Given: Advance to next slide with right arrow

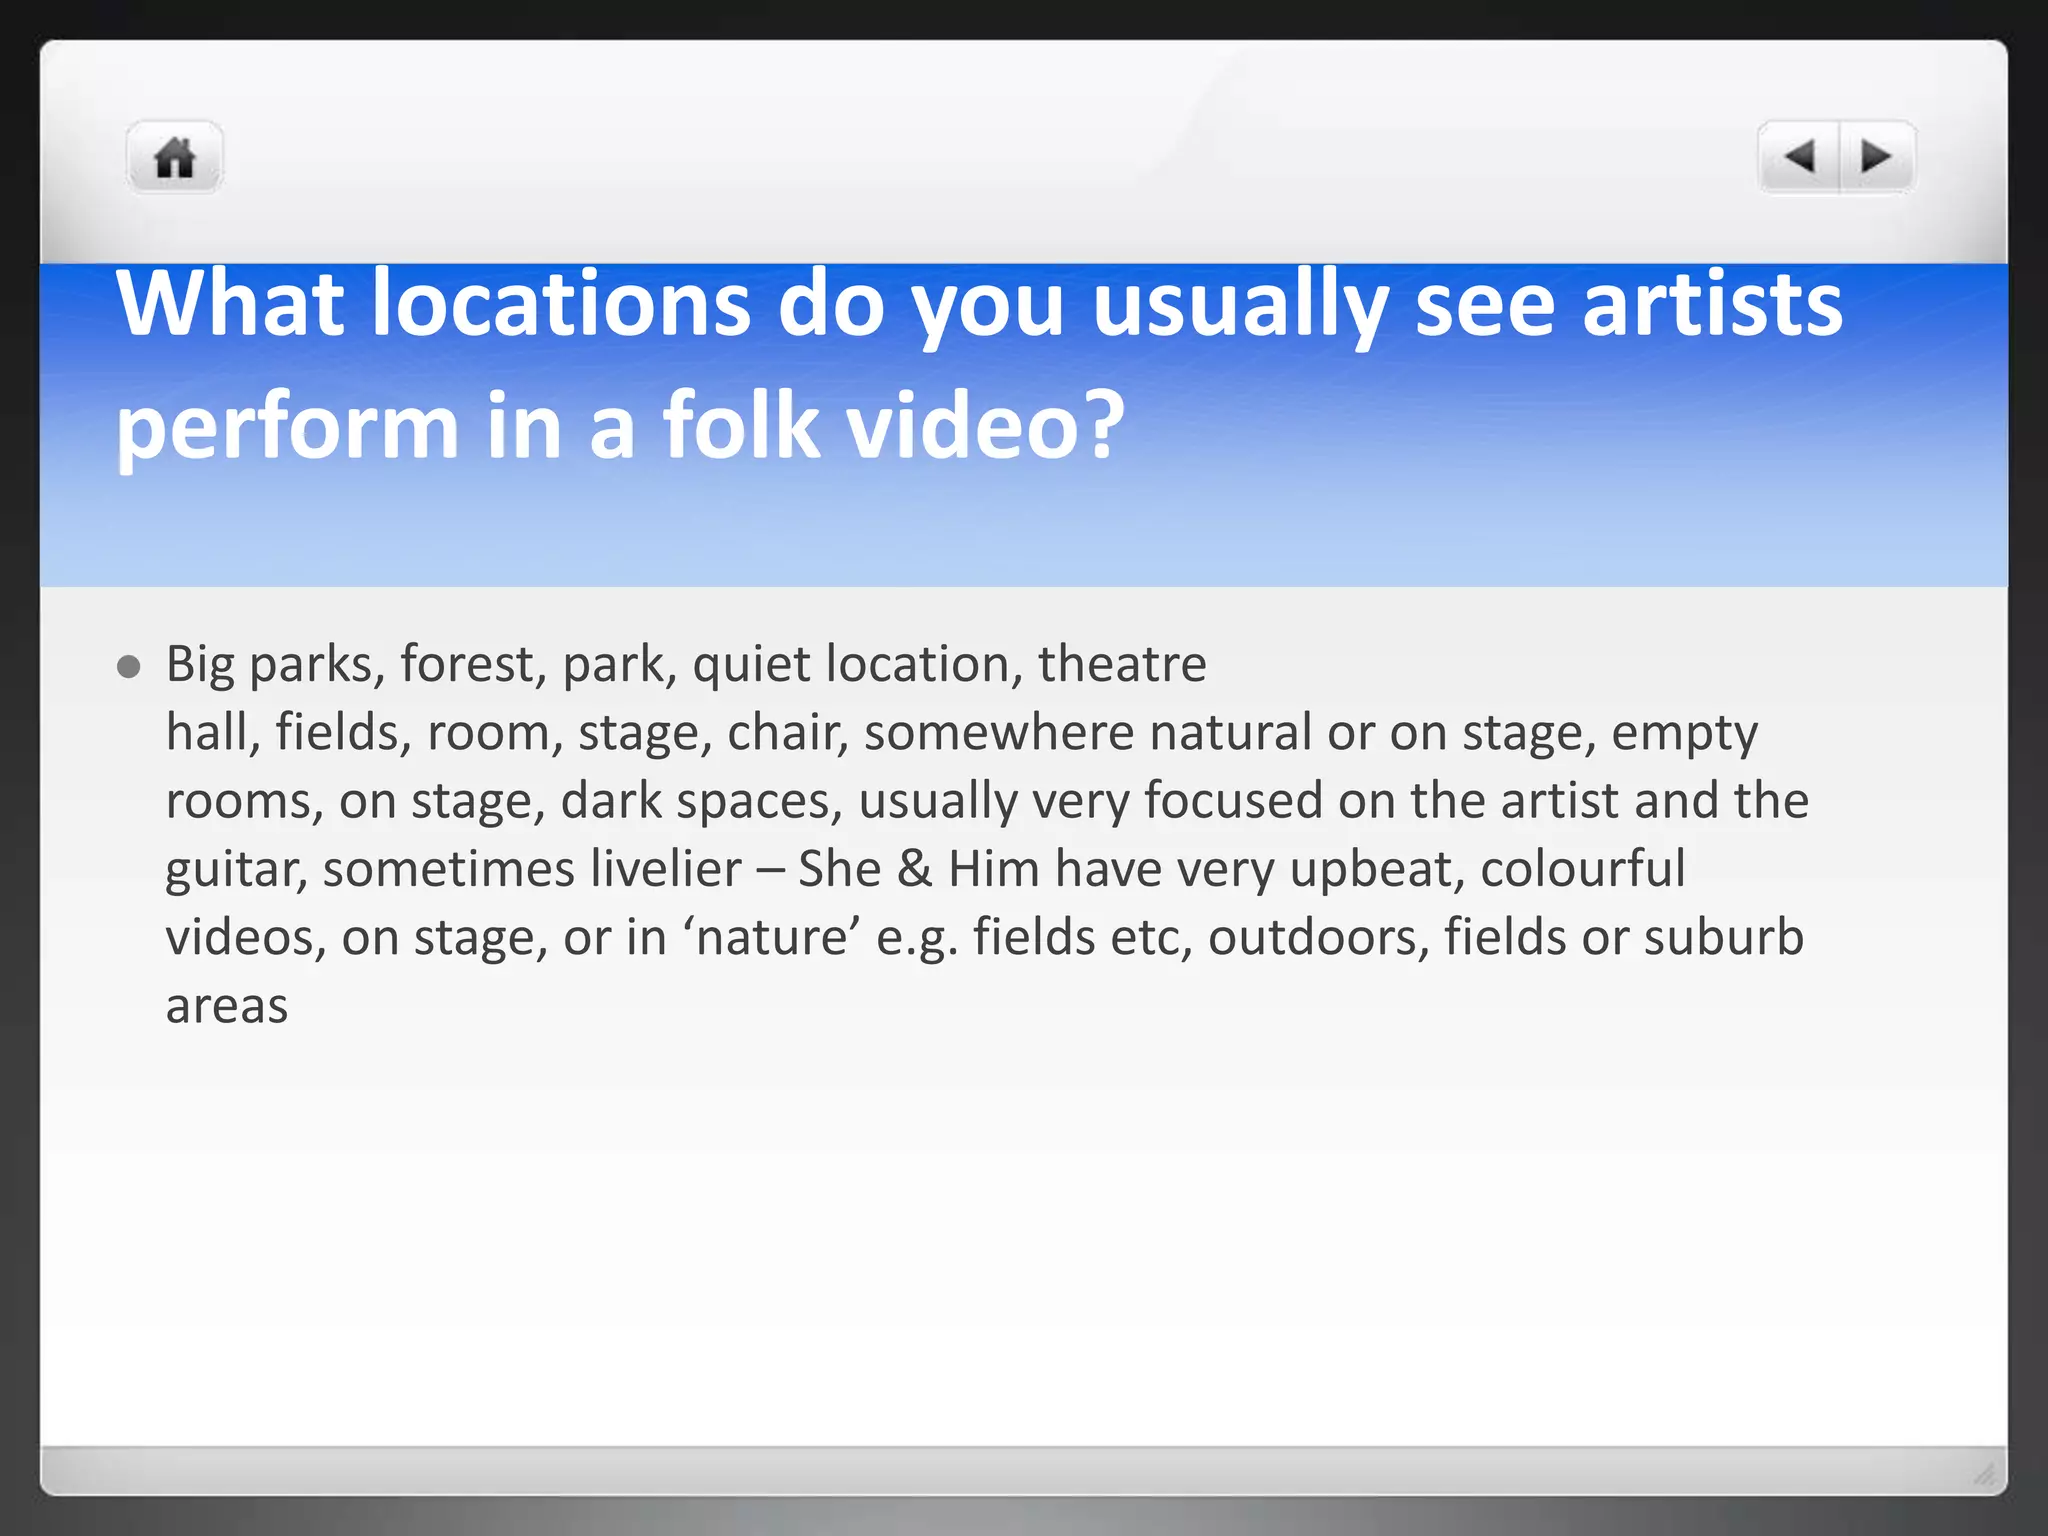Looking at the screenshot, I should click(1877, 157).
